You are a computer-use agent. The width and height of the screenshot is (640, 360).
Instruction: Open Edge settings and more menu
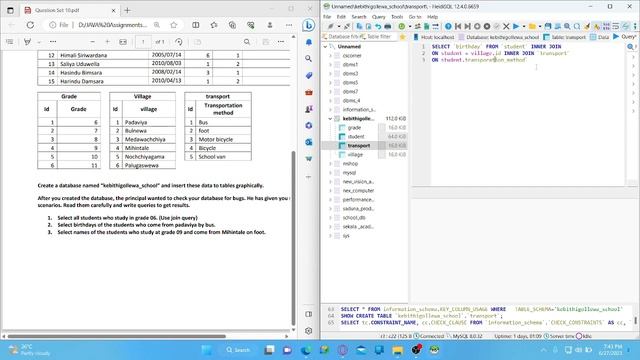coord(289,25)
